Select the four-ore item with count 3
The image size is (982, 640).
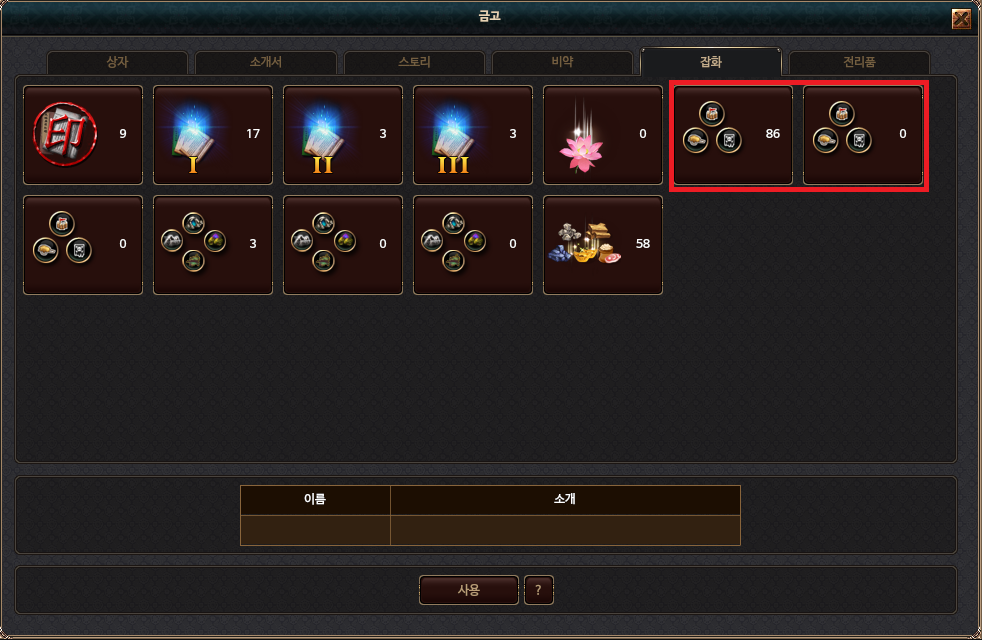coord(213,245)
